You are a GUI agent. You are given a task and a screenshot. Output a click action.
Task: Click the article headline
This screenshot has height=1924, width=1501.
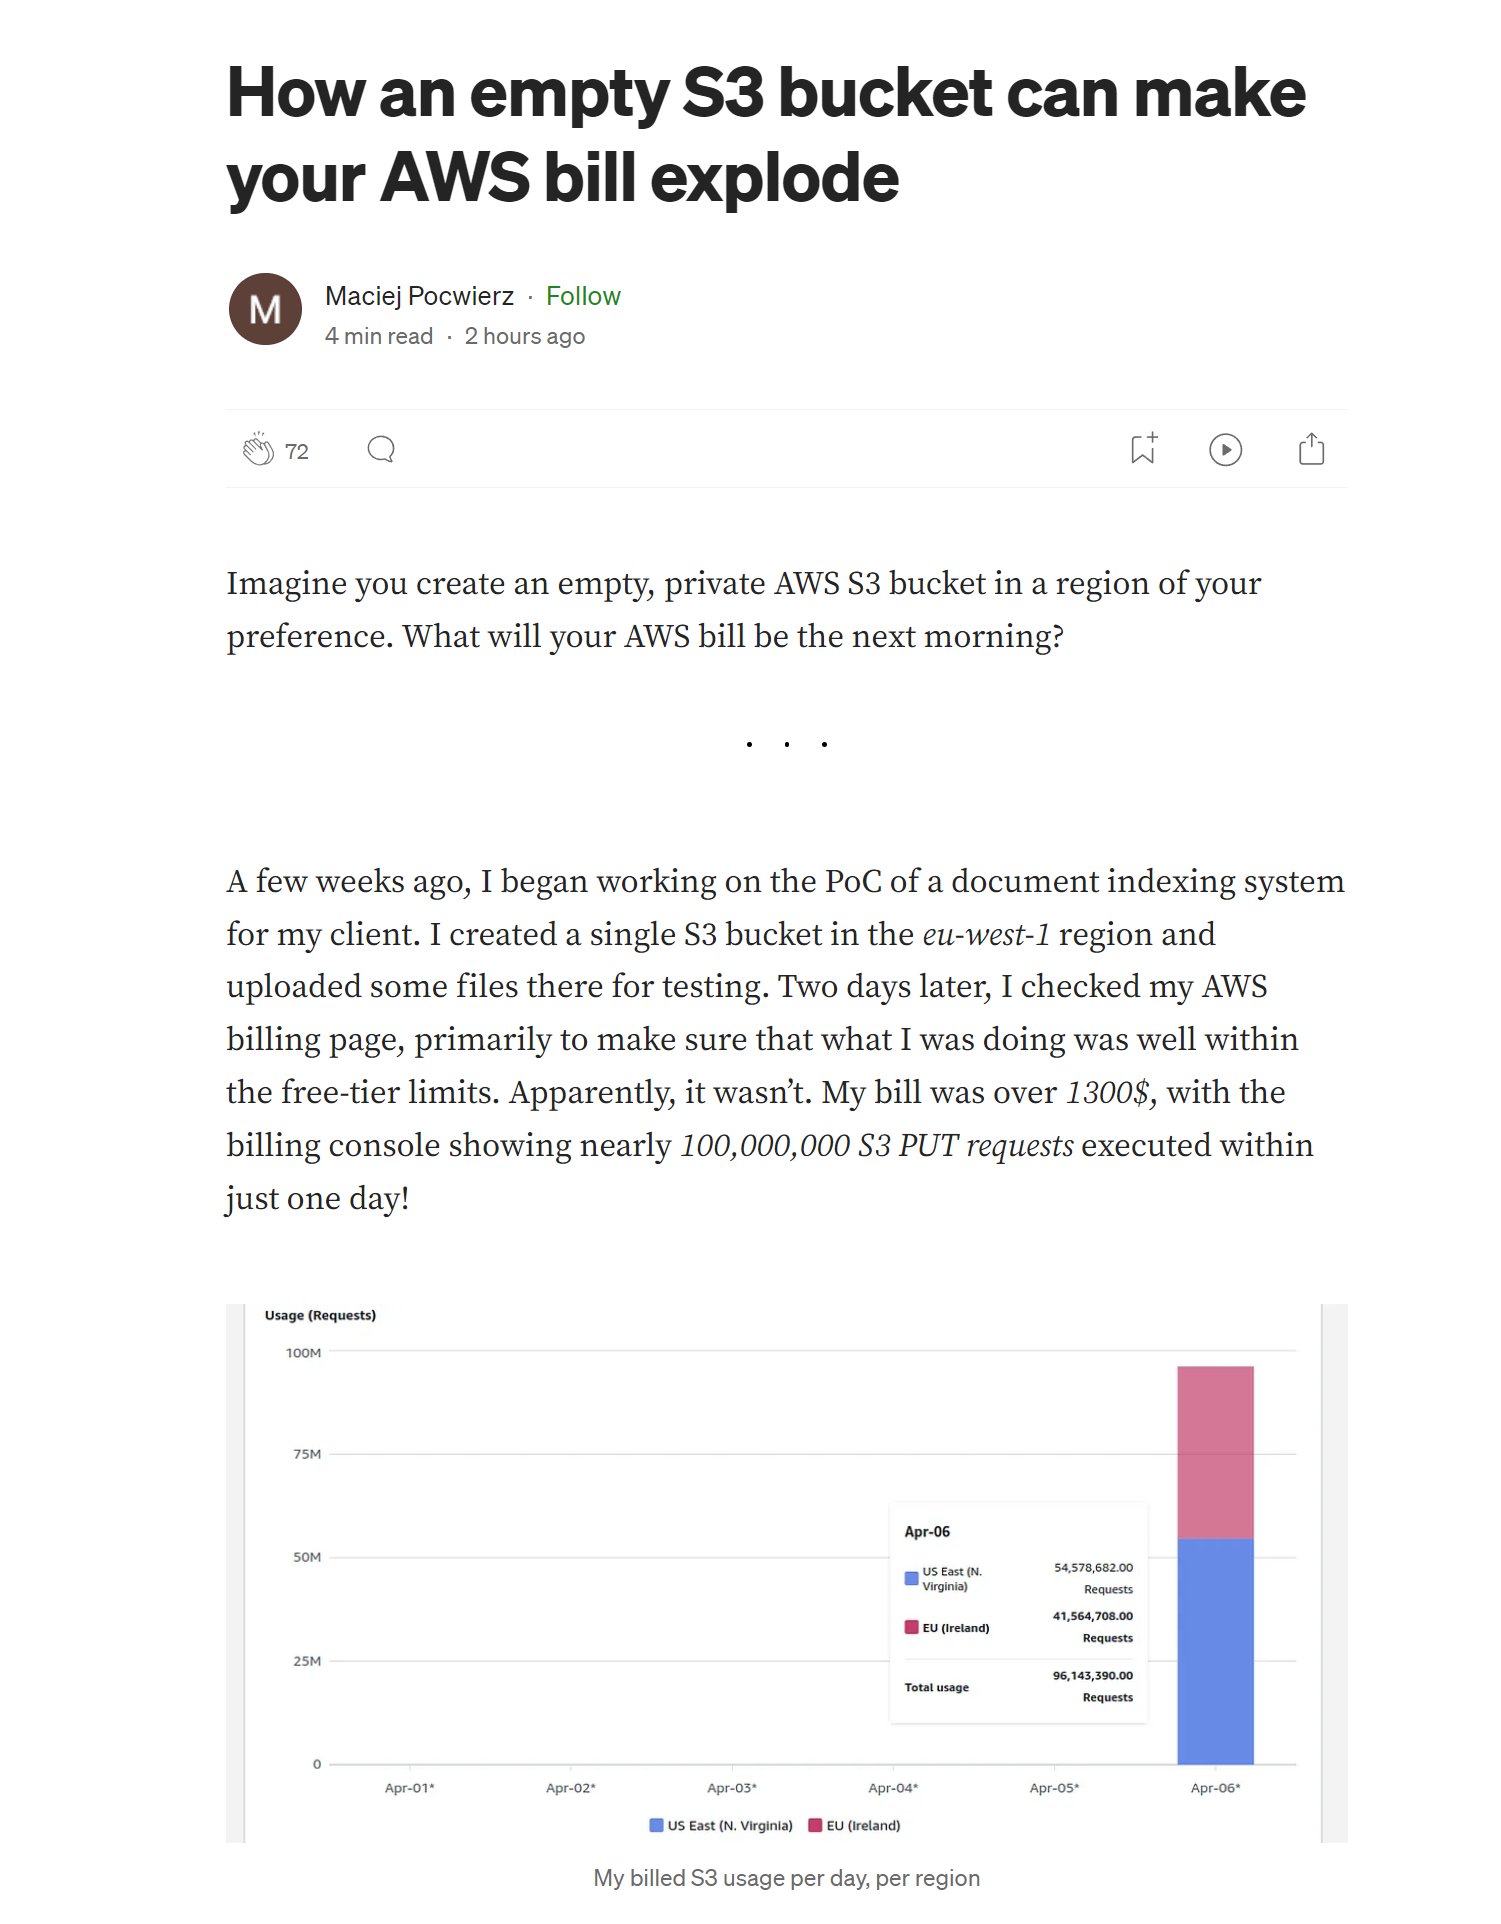pyautogui.click(x=766, y=134)
